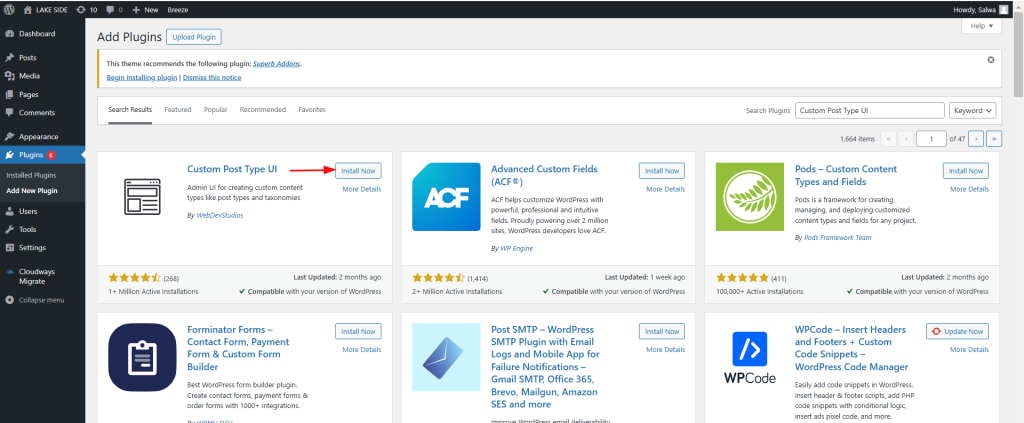This screenshot has width=1024, height=423.
Task: Open Installed Plugins submenu item
Action: pyautogui.click(x=31, y=175)
